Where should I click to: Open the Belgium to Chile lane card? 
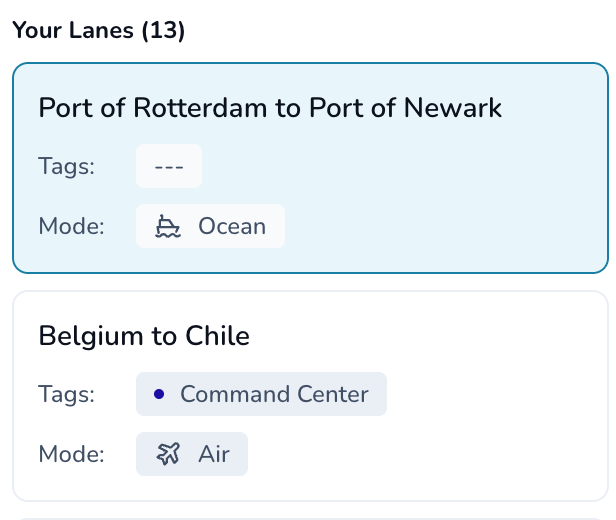(x=310, y=396)
